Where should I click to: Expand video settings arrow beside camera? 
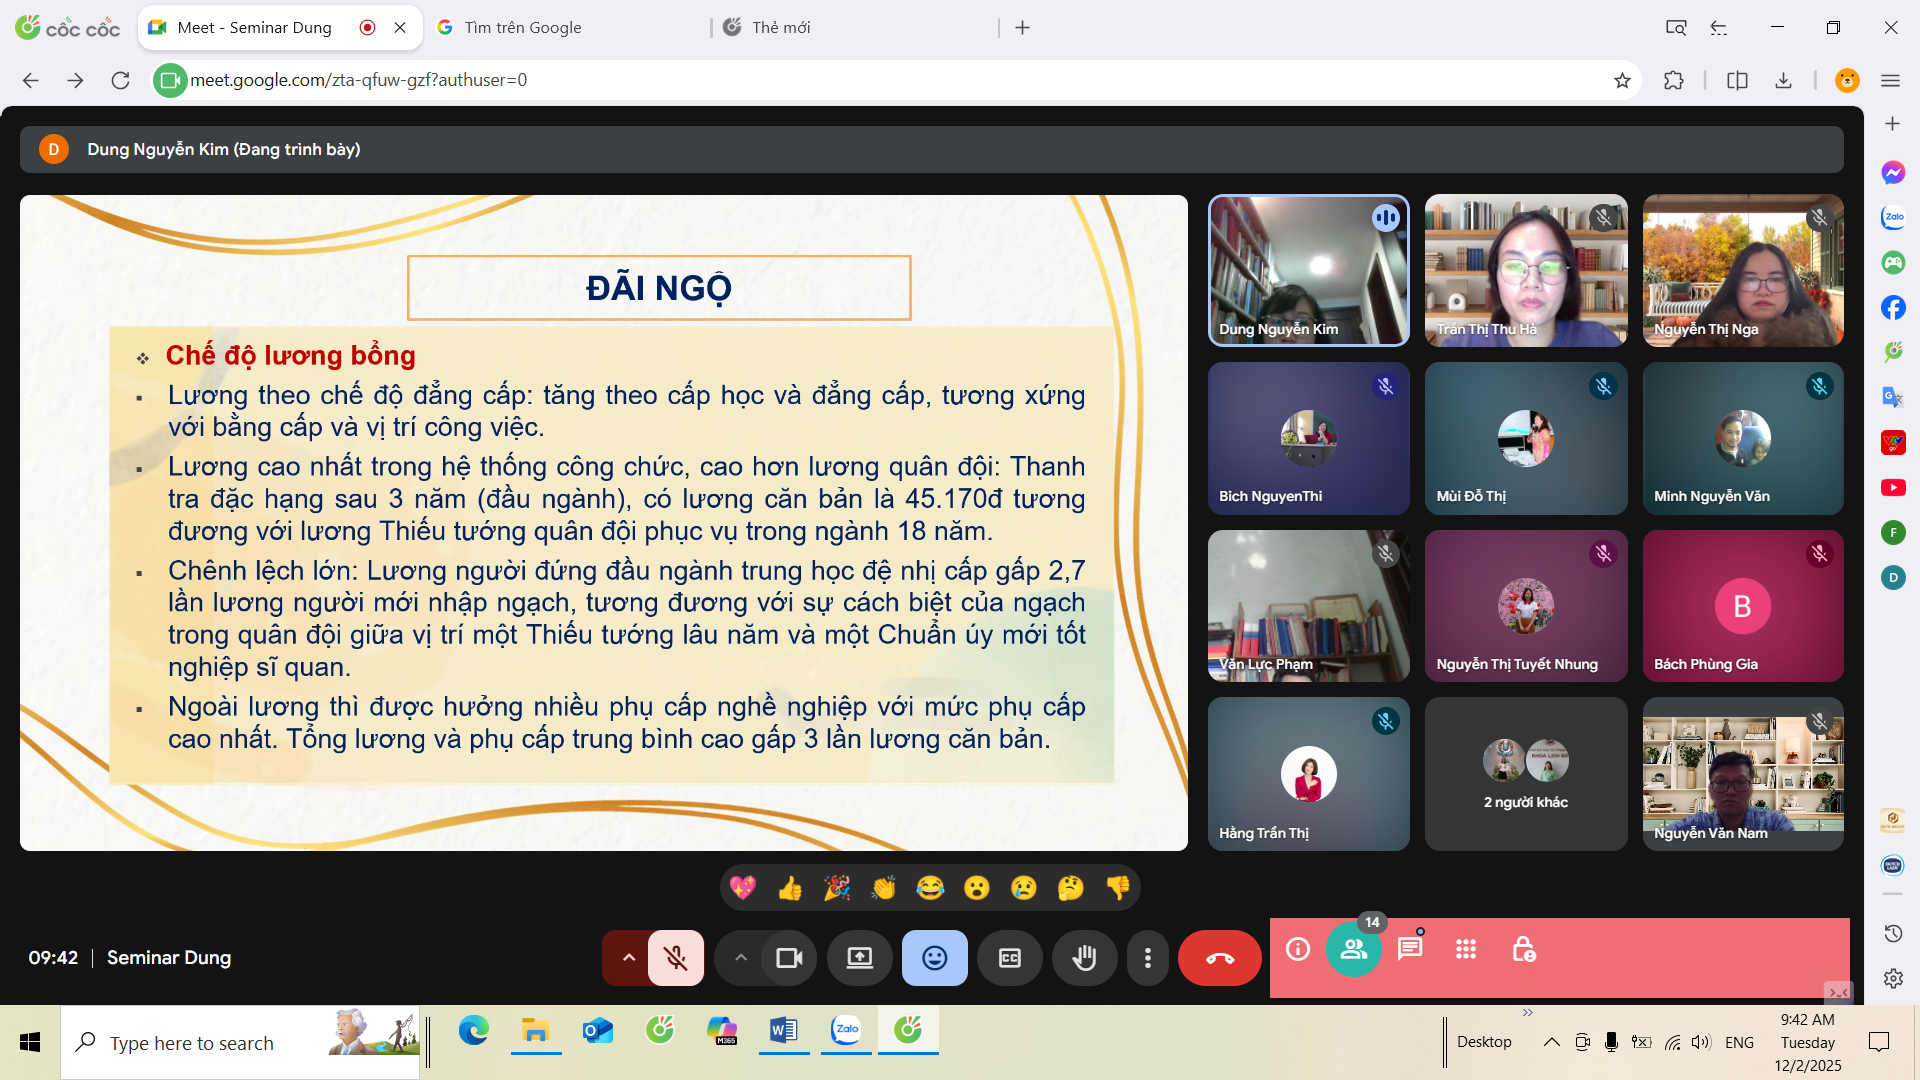click(x=740, y=958)
